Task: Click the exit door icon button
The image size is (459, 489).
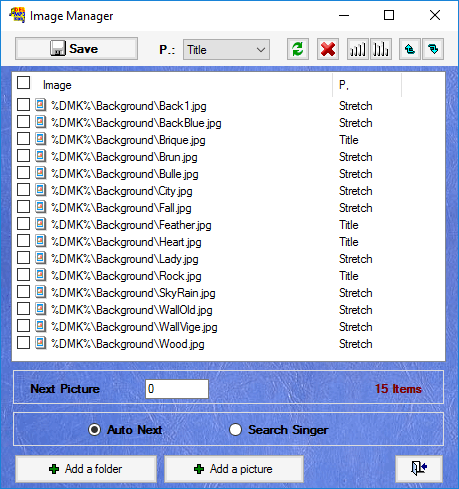Action: coord(419,469)
